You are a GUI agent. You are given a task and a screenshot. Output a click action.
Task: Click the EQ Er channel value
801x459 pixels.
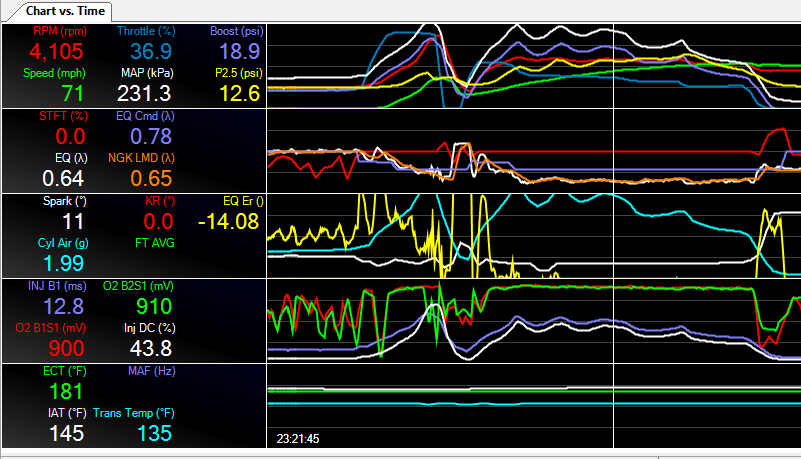[229, 221]
